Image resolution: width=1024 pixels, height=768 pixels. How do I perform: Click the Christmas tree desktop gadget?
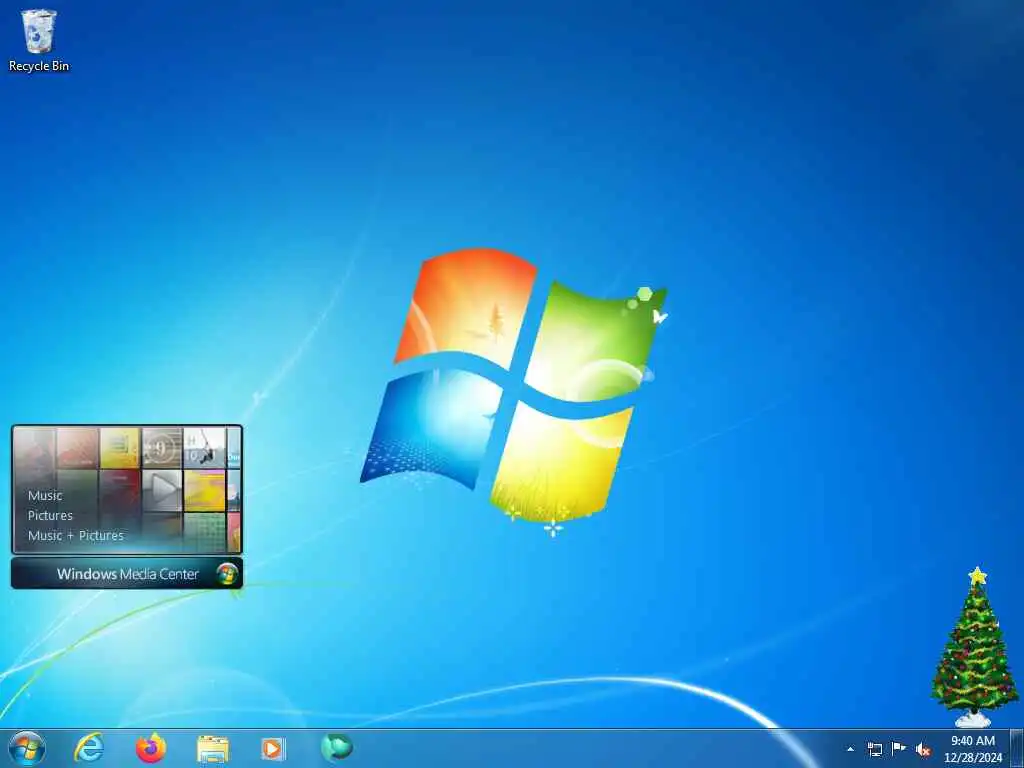[974, 647]
